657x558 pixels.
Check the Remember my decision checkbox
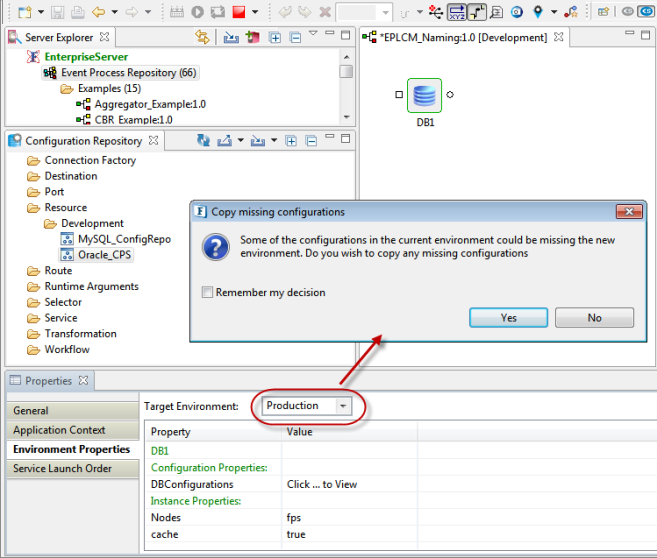207,293
